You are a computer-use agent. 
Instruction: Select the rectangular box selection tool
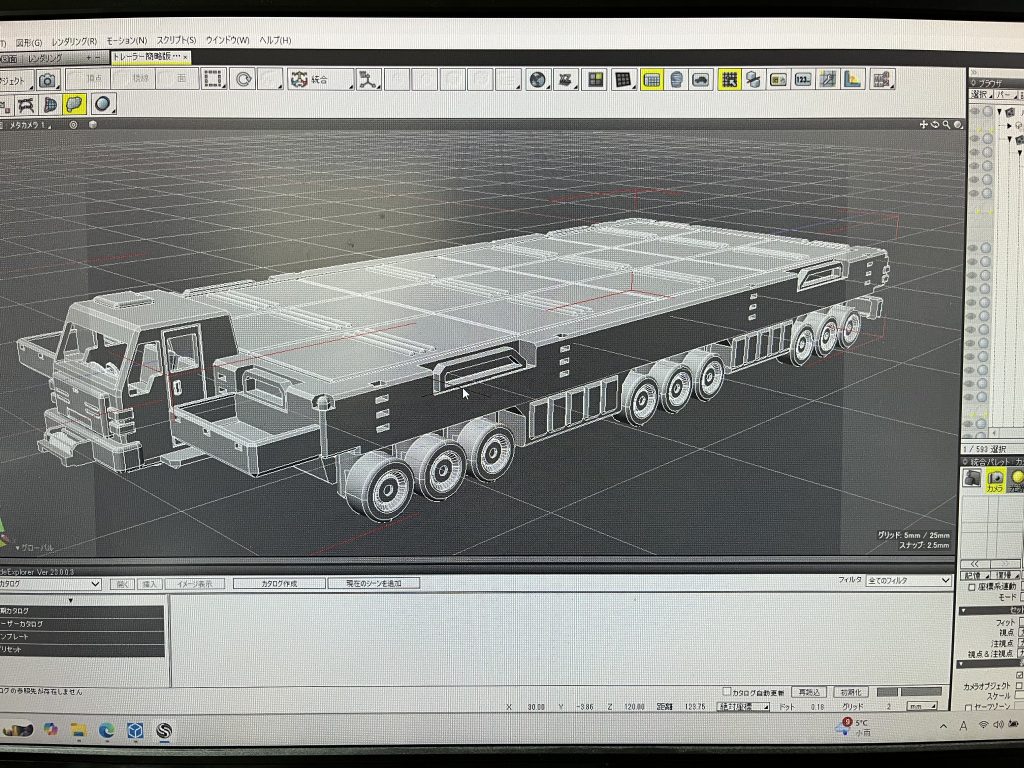point(213,79)
